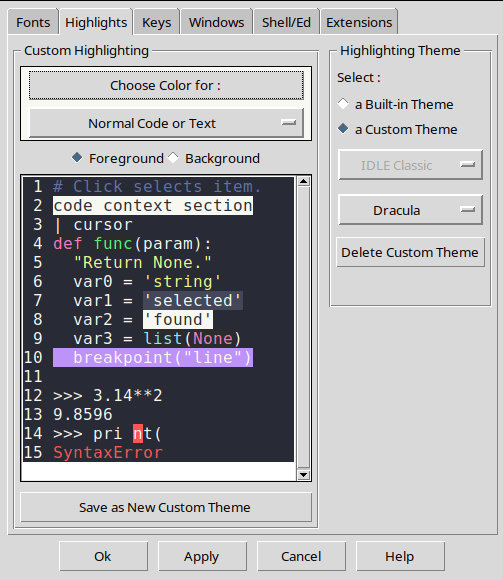503x580 pixels.
Task: Open the Normal Code or Text dropdown
Action: click(166, 123)
